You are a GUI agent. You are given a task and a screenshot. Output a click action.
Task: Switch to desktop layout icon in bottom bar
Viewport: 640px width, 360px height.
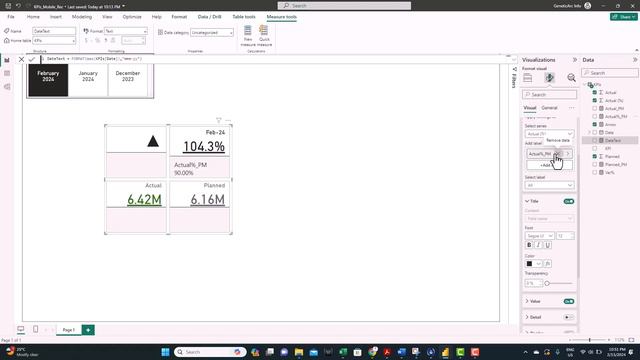[x=21, y=329]
